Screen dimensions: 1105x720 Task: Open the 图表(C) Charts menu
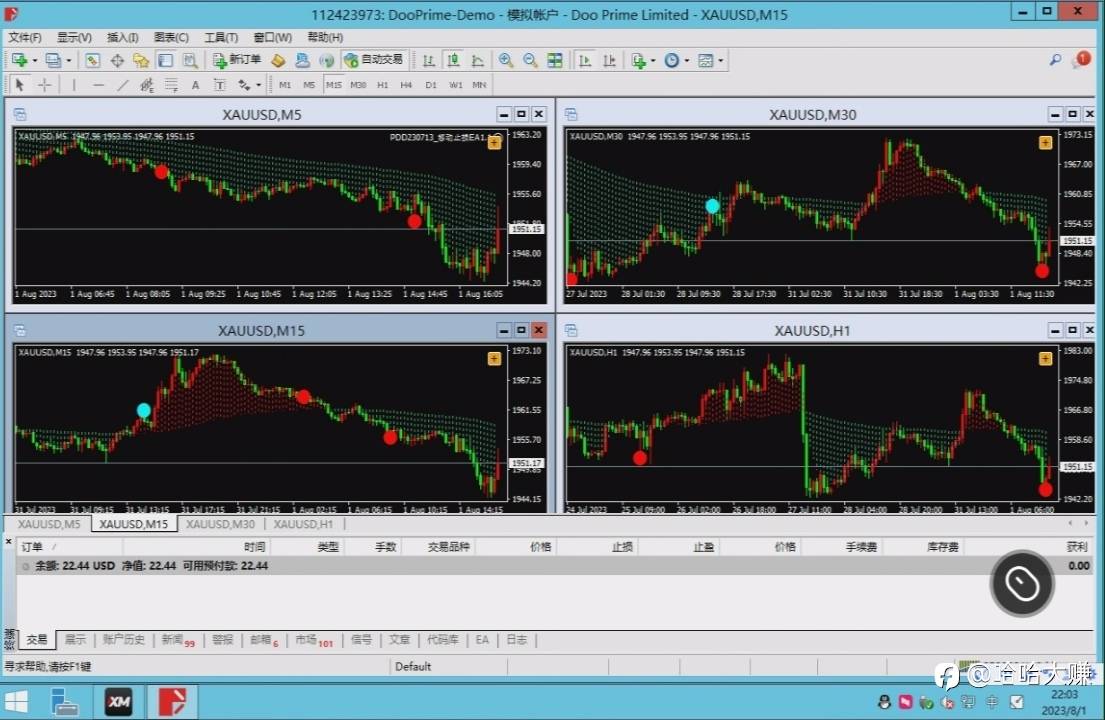point(171,37)
